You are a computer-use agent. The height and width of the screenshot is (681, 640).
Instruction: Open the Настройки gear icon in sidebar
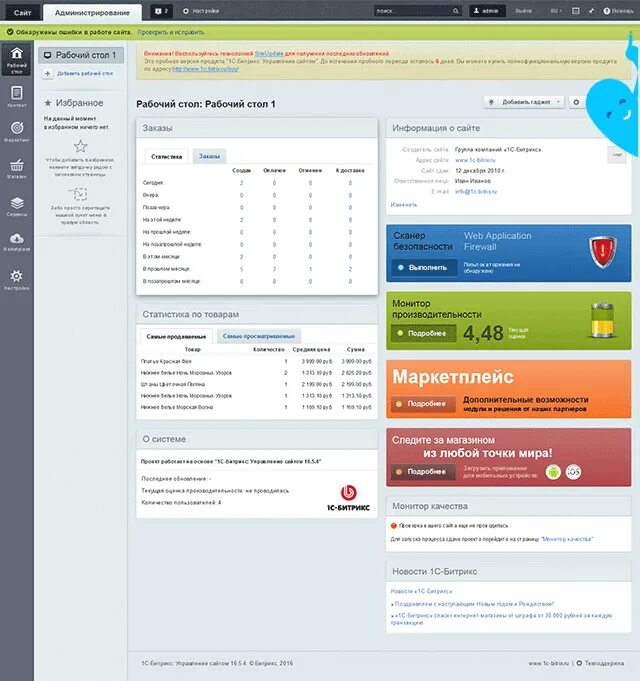click(16, 279)
